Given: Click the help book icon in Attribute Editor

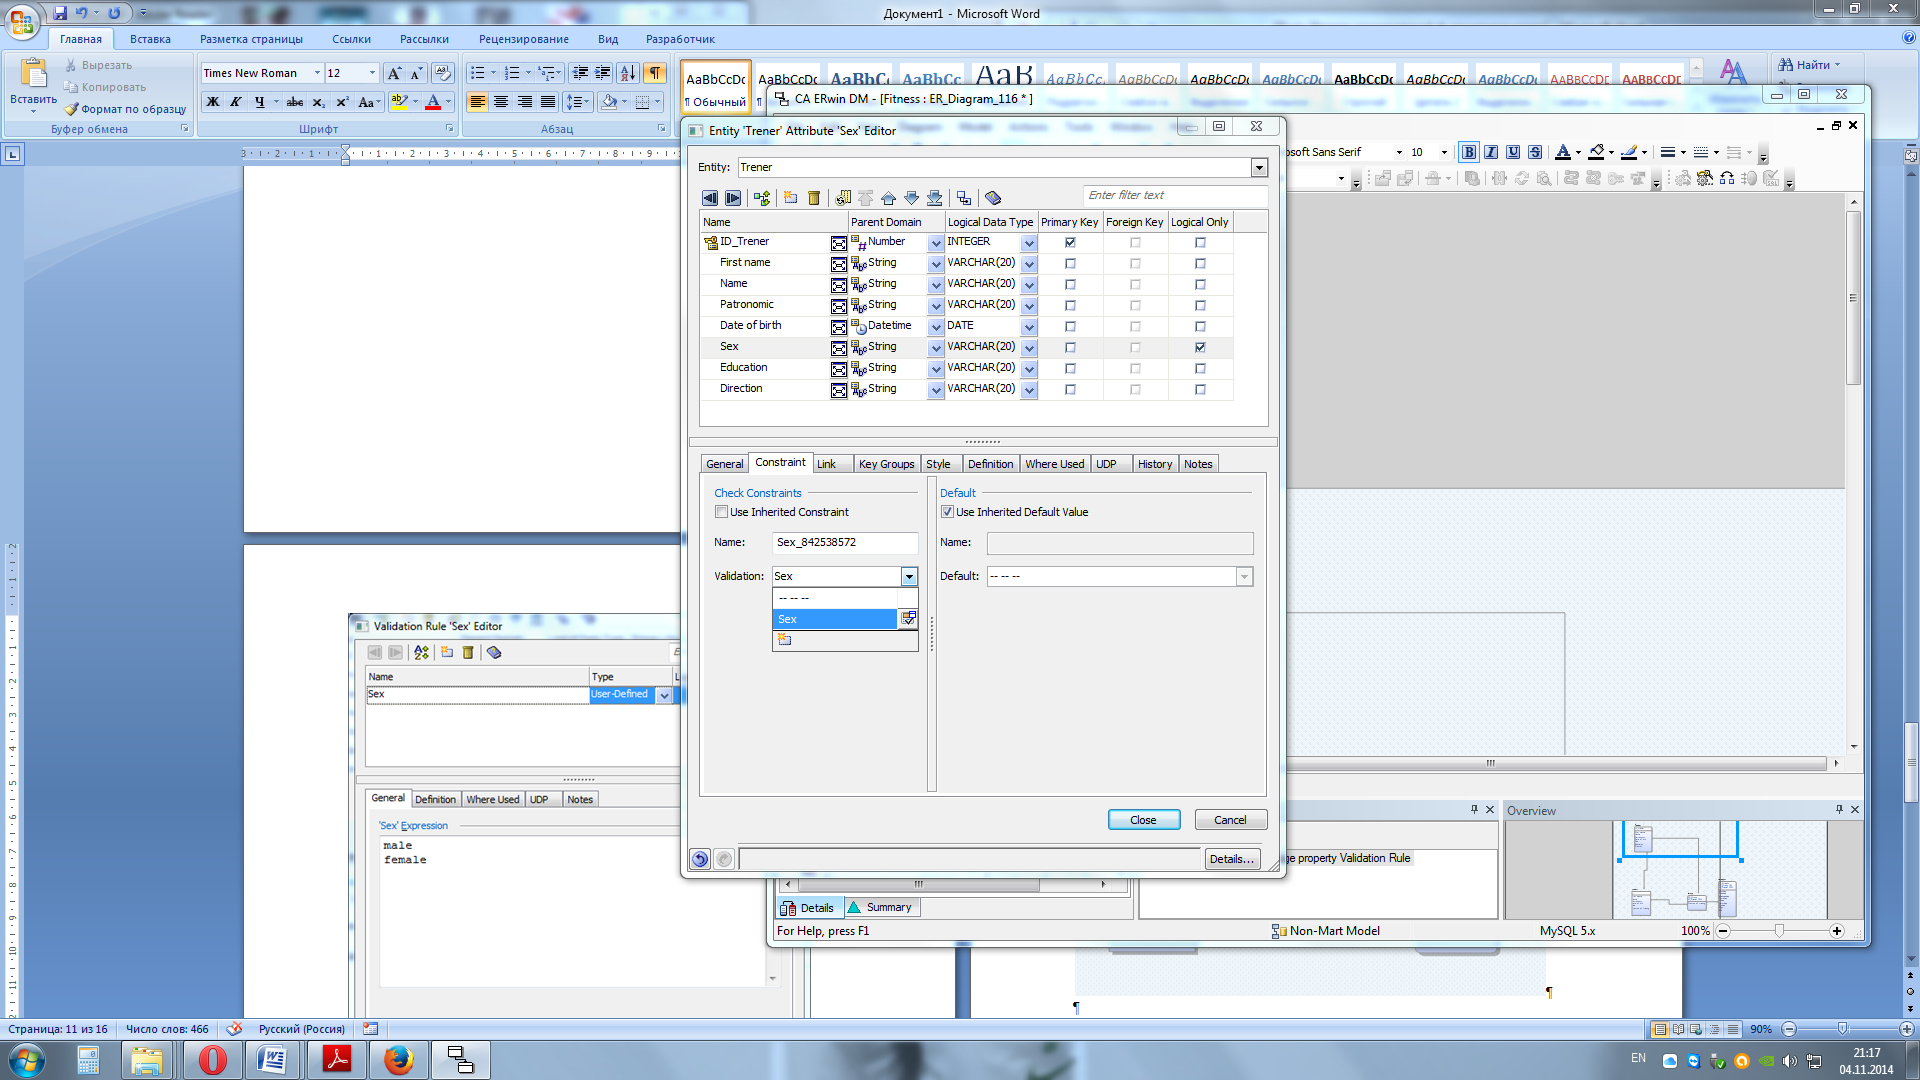Looking at the screenshot, I should coord(993,198).
